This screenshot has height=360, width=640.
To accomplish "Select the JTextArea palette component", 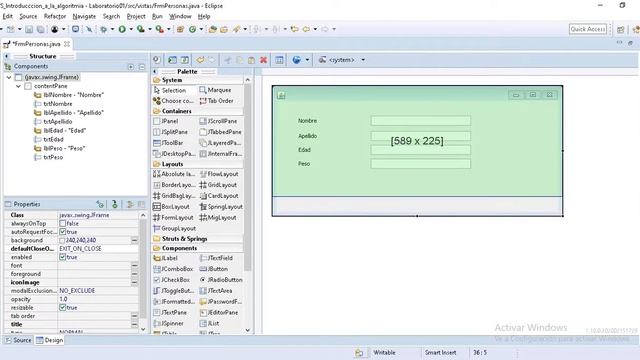I will pyautogui.click(x=216, y=291).
